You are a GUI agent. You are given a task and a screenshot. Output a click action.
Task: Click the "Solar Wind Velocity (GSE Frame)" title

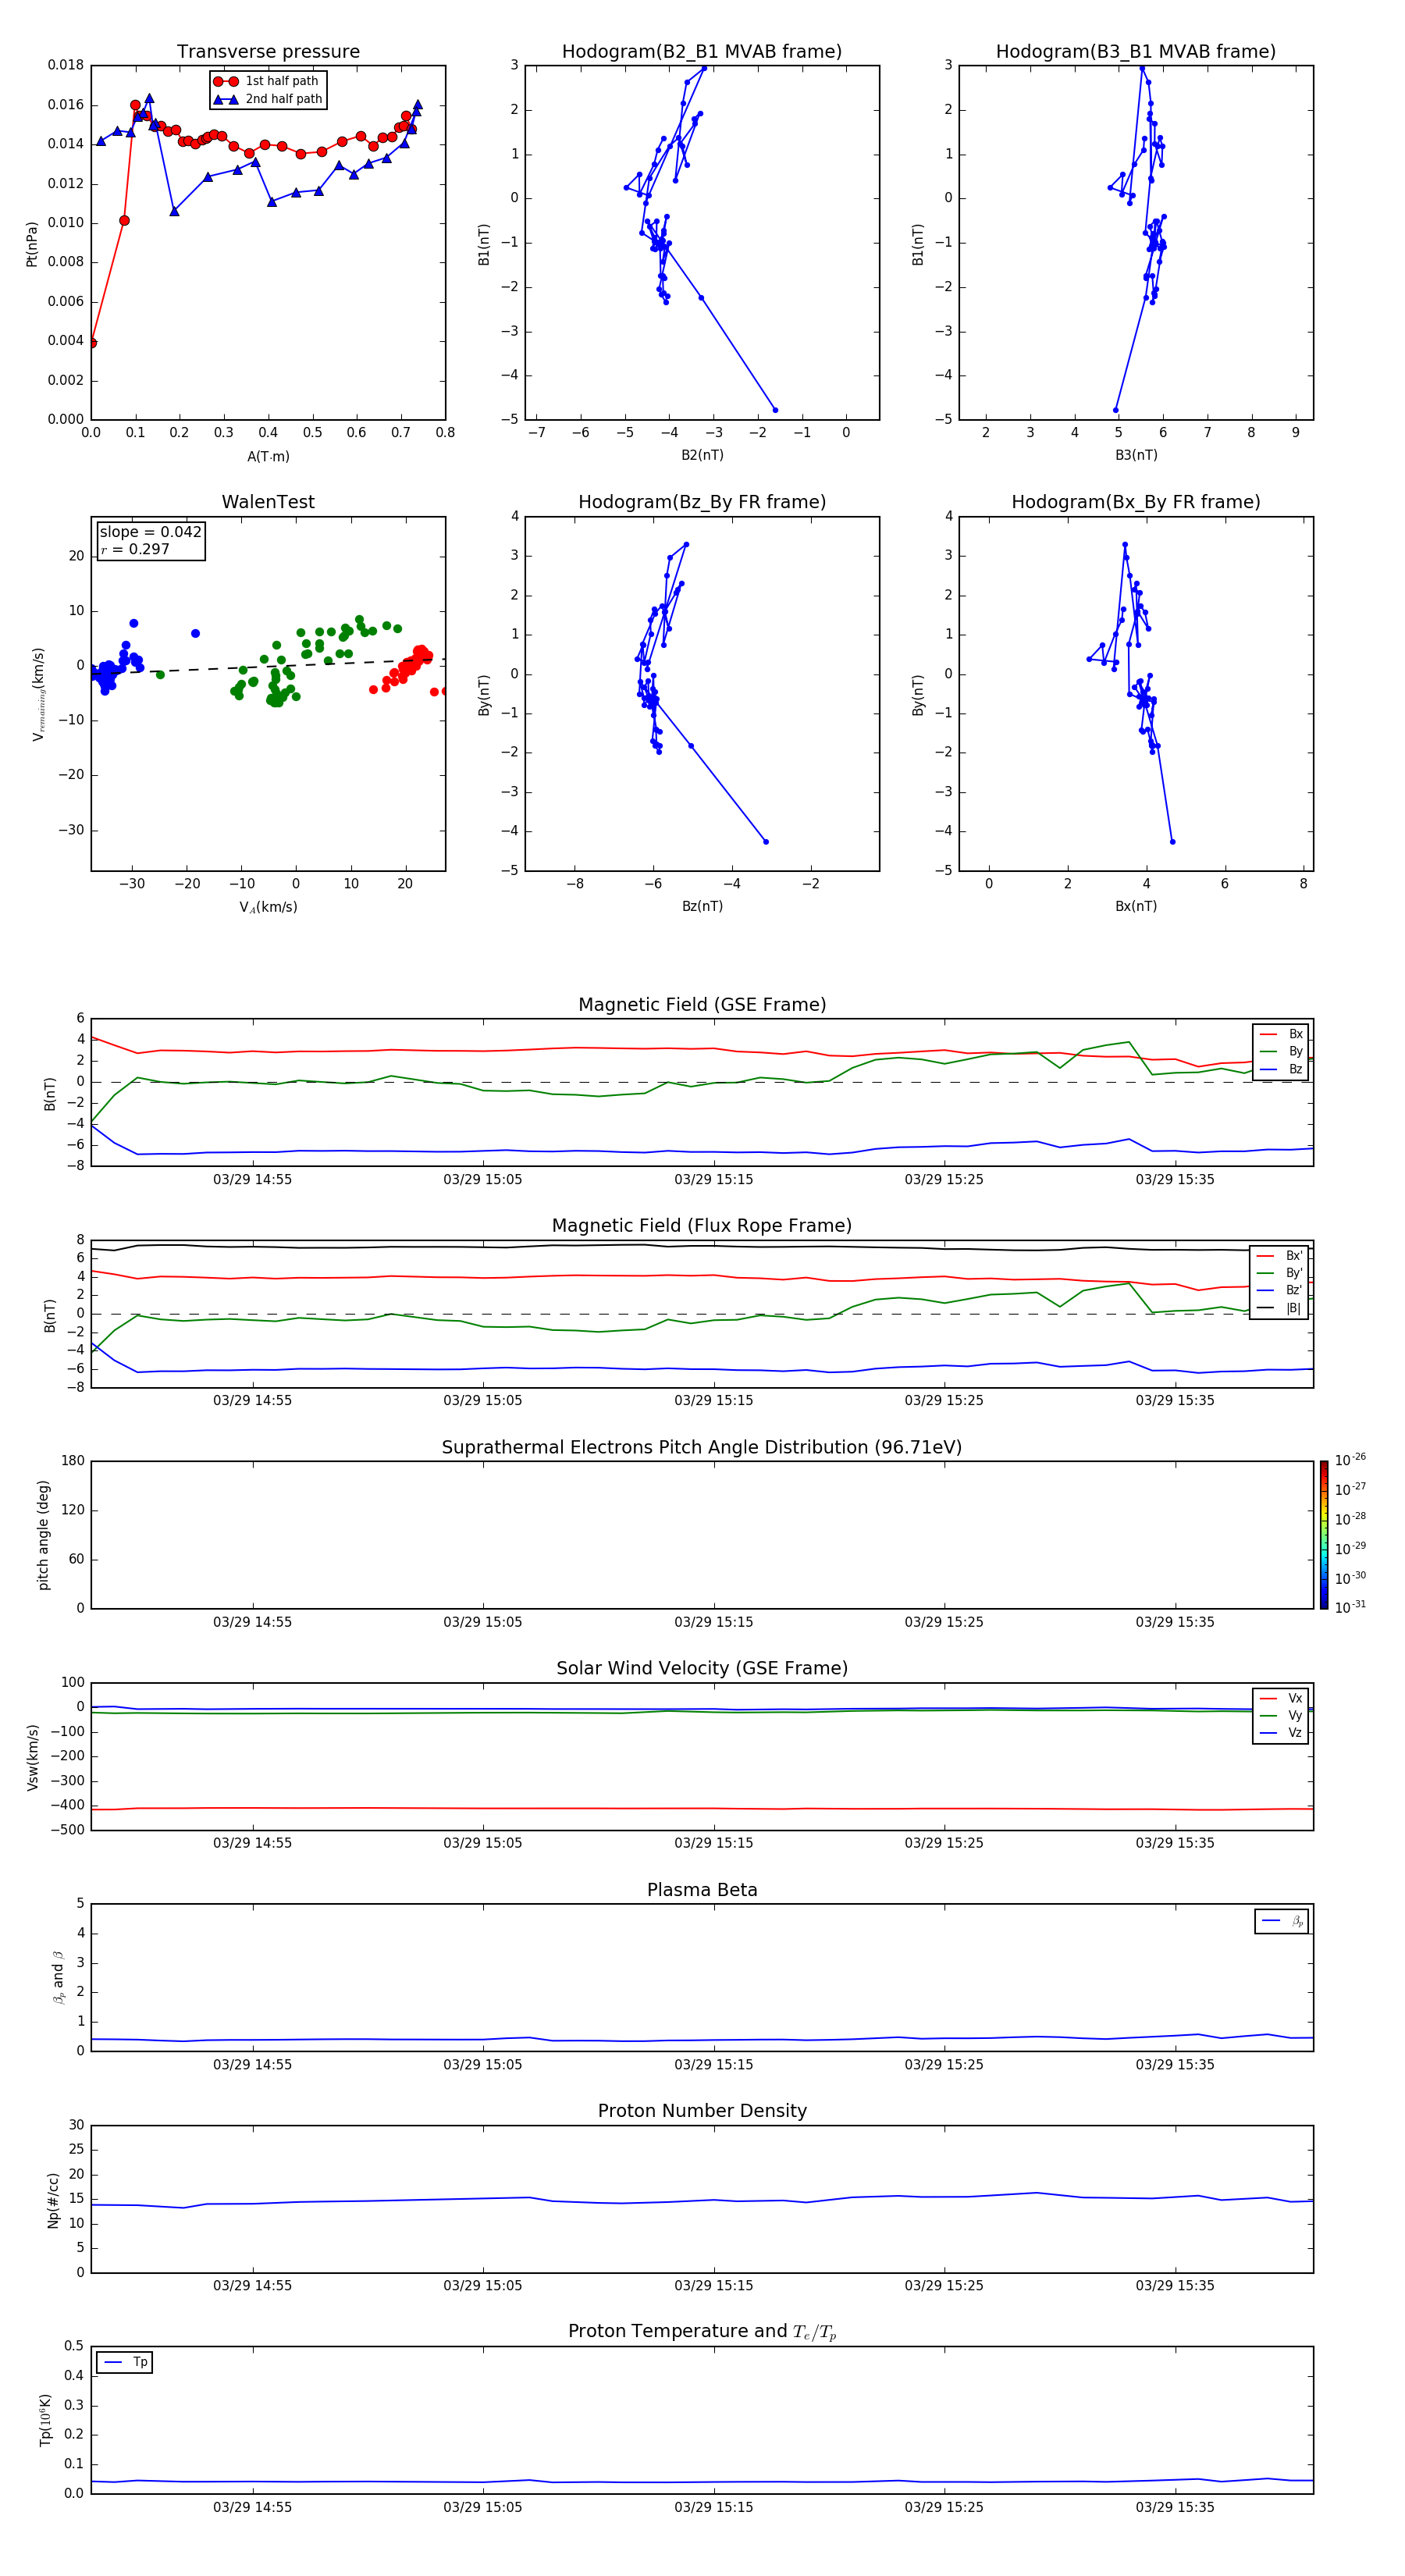702,1669
